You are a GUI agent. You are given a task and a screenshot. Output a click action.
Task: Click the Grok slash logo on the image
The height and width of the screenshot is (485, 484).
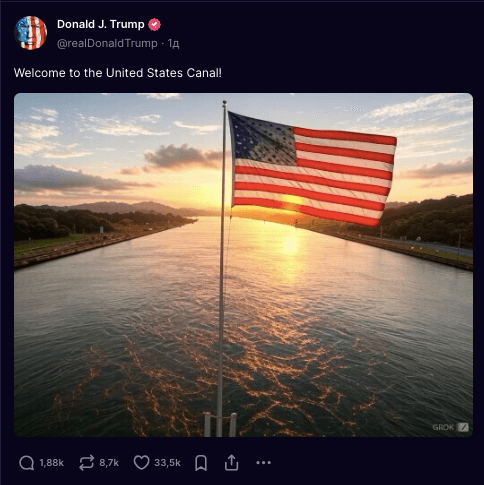(463, 427)
